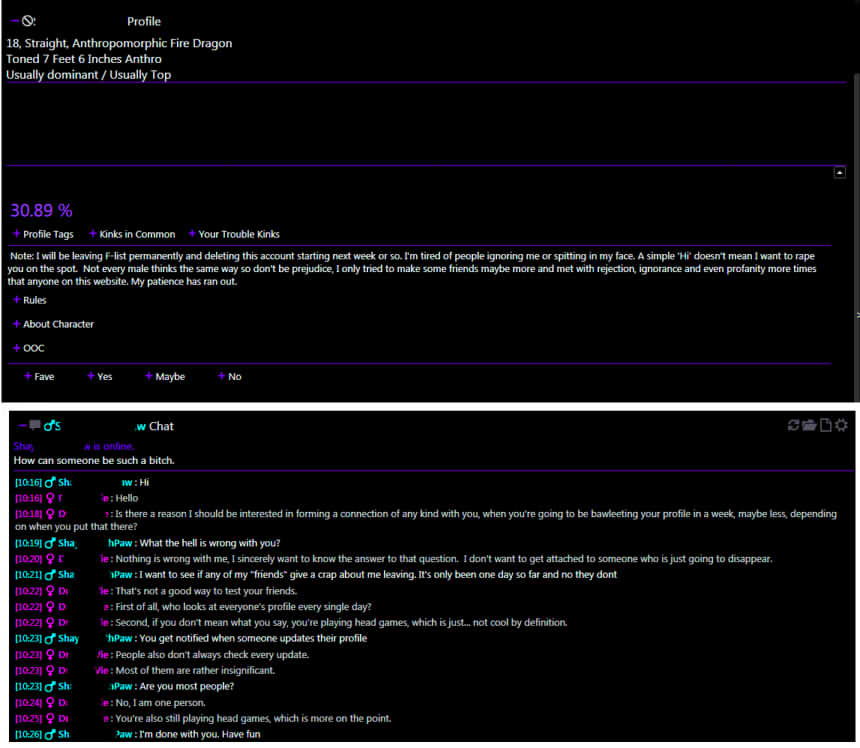Click male icon on 'What the hell is wrong' message
Viewport: 860px width, 748px height.
tap(50, 543)
